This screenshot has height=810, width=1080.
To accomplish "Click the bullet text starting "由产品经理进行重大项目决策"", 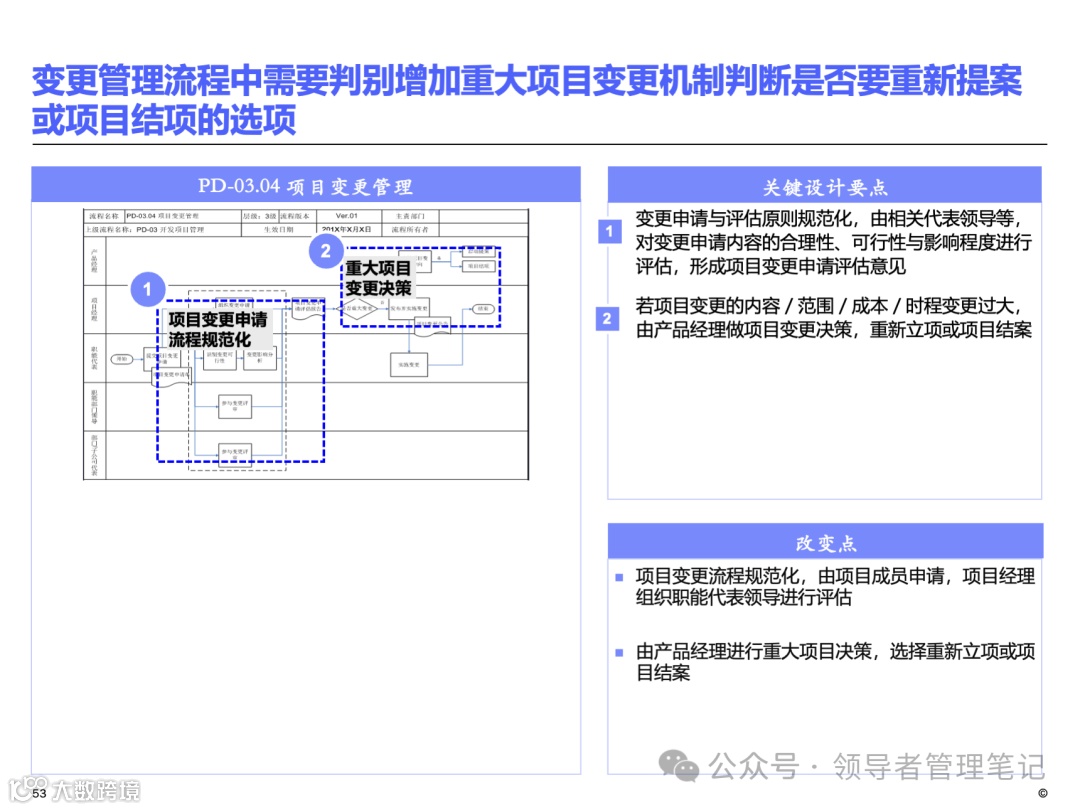I will point(835,661).
